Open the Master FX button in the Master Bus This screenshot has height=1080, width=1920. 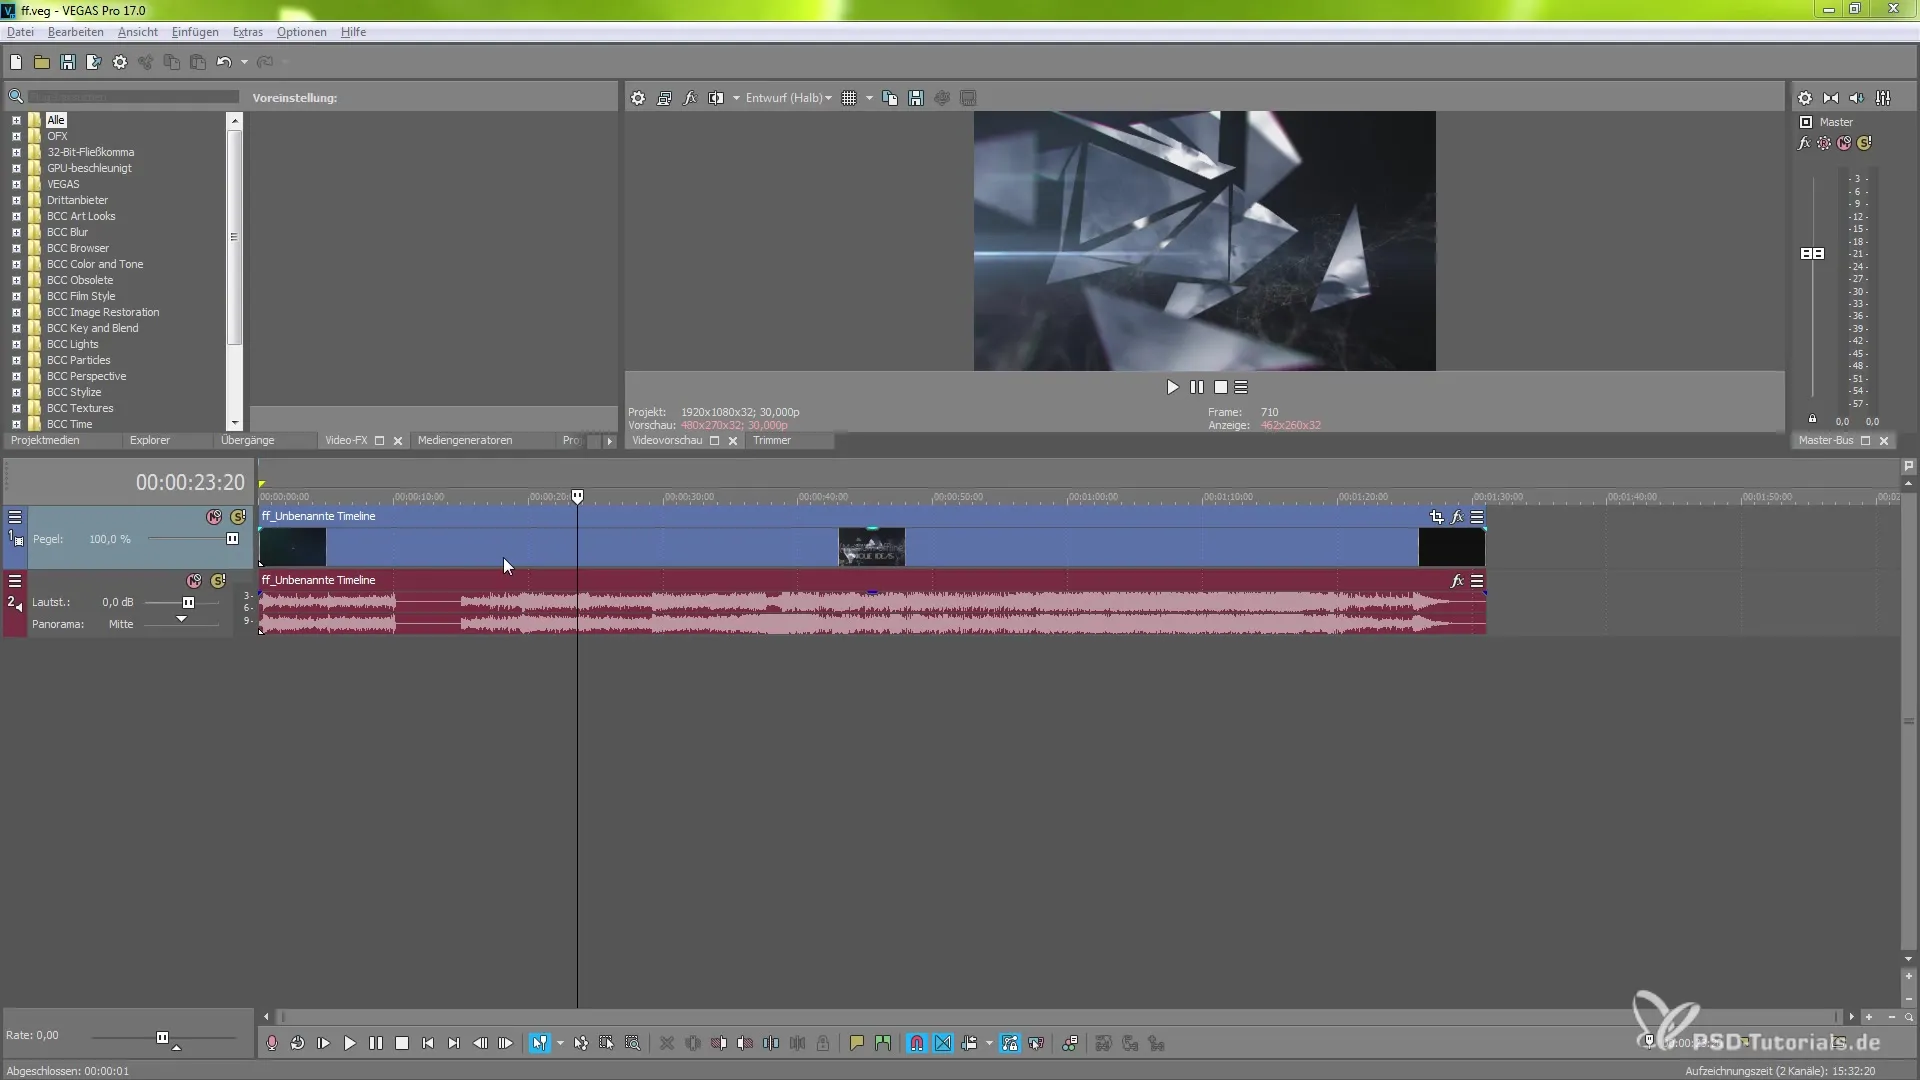[x=1804, y=143]
